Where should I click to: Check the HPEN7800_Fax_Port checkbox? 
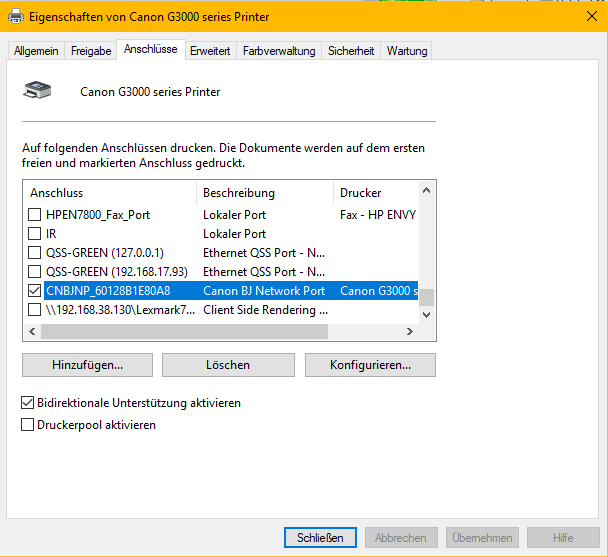coord(35,215)
